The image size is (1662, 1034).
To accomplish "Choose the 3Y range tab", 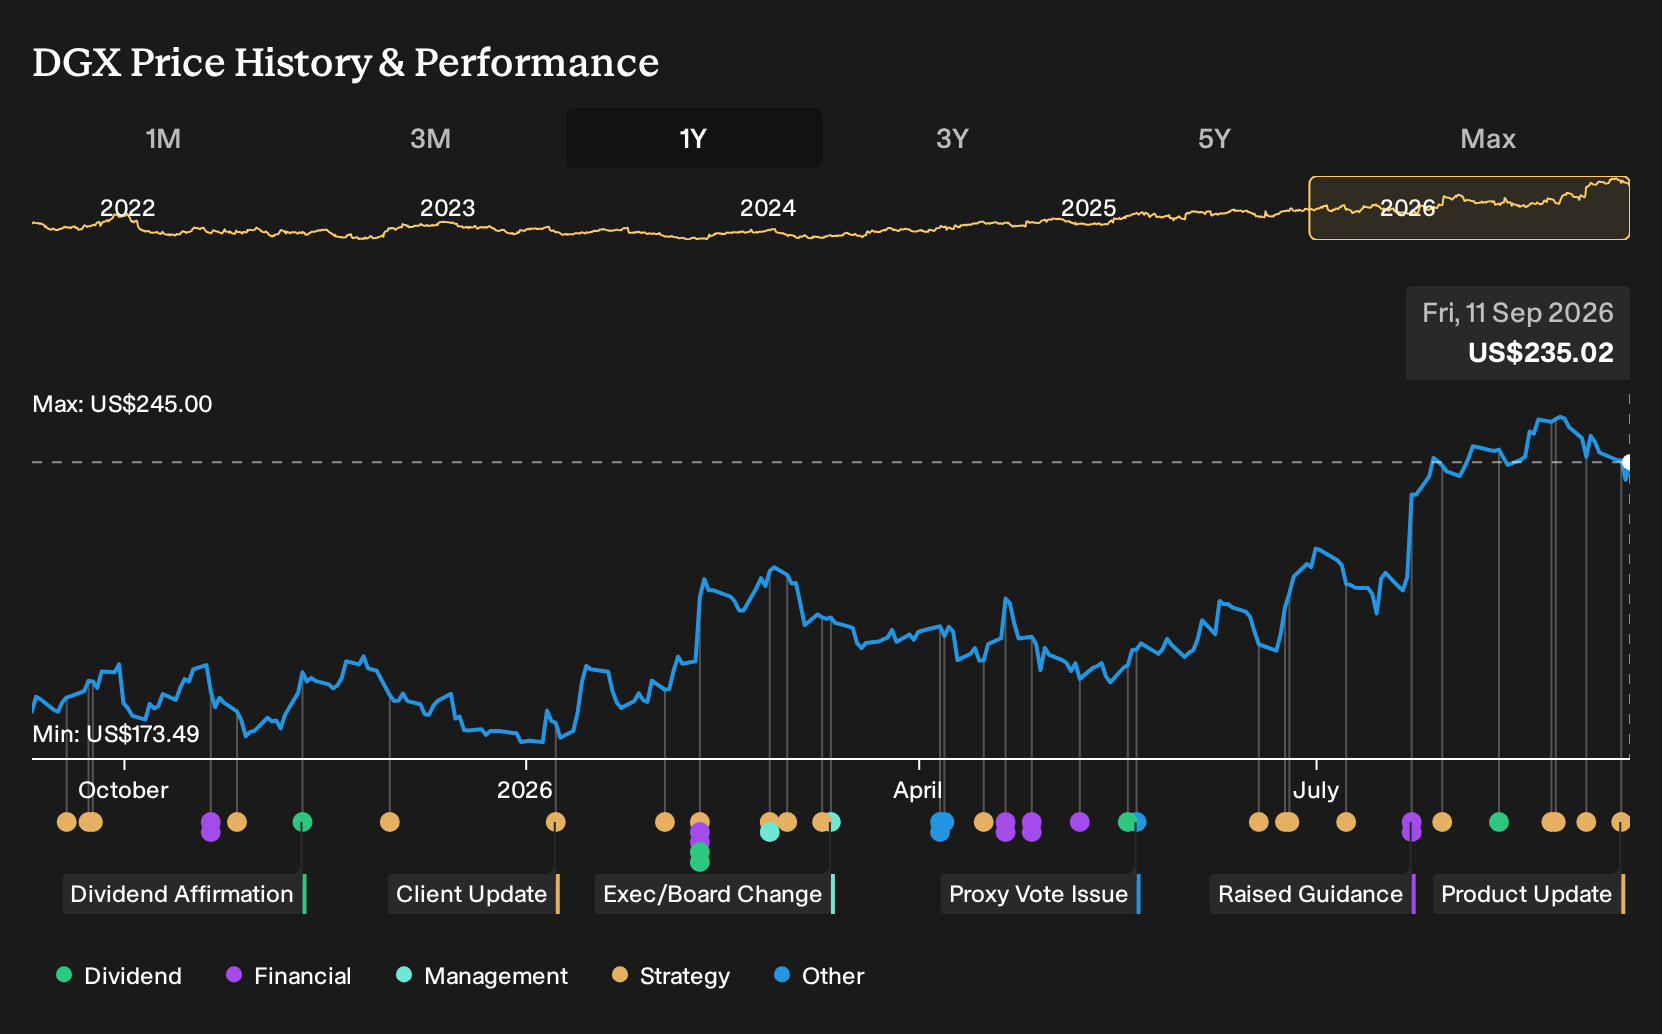I will coord(952,138).
